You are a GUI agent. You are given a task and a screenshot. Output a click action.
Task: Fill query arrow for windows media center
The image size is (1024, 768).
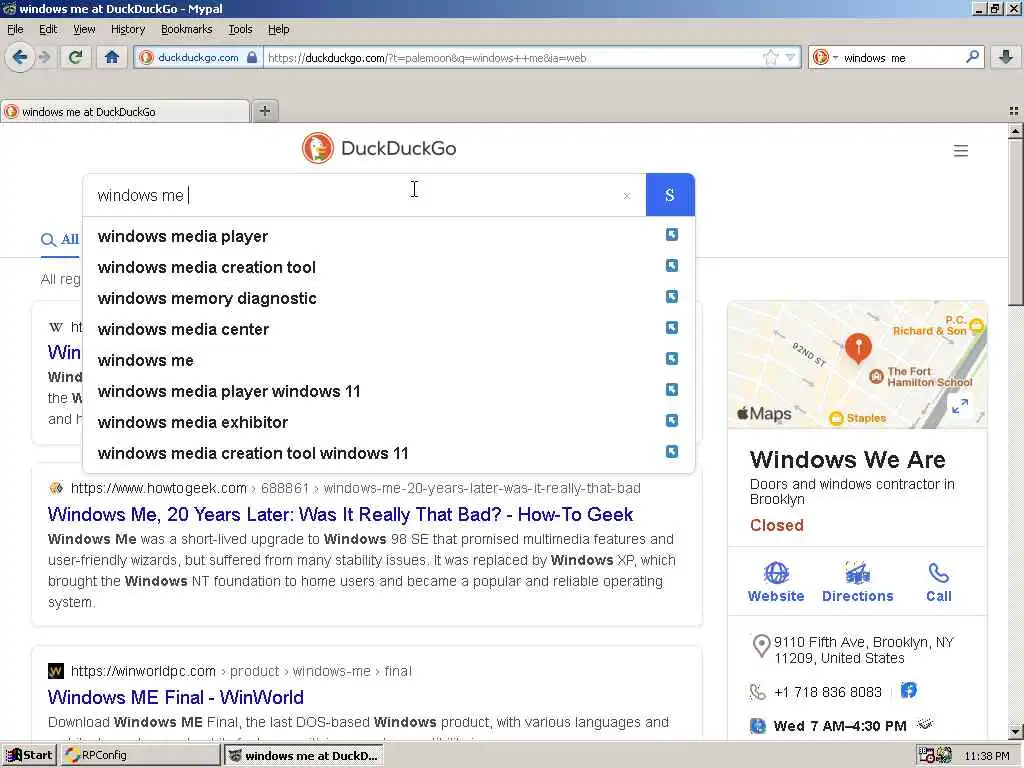(671, 327)
